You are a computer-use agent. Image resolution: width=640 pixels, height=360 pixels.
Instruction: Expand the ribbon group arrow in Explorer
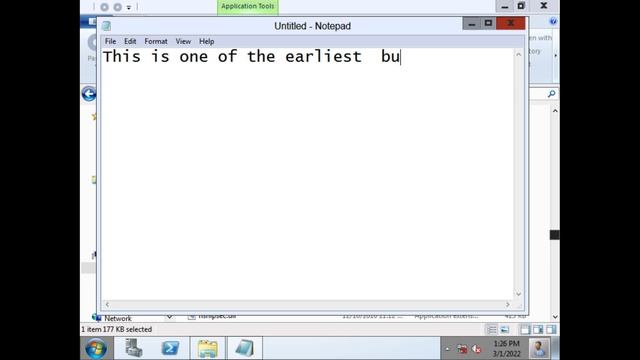[556, 55]
